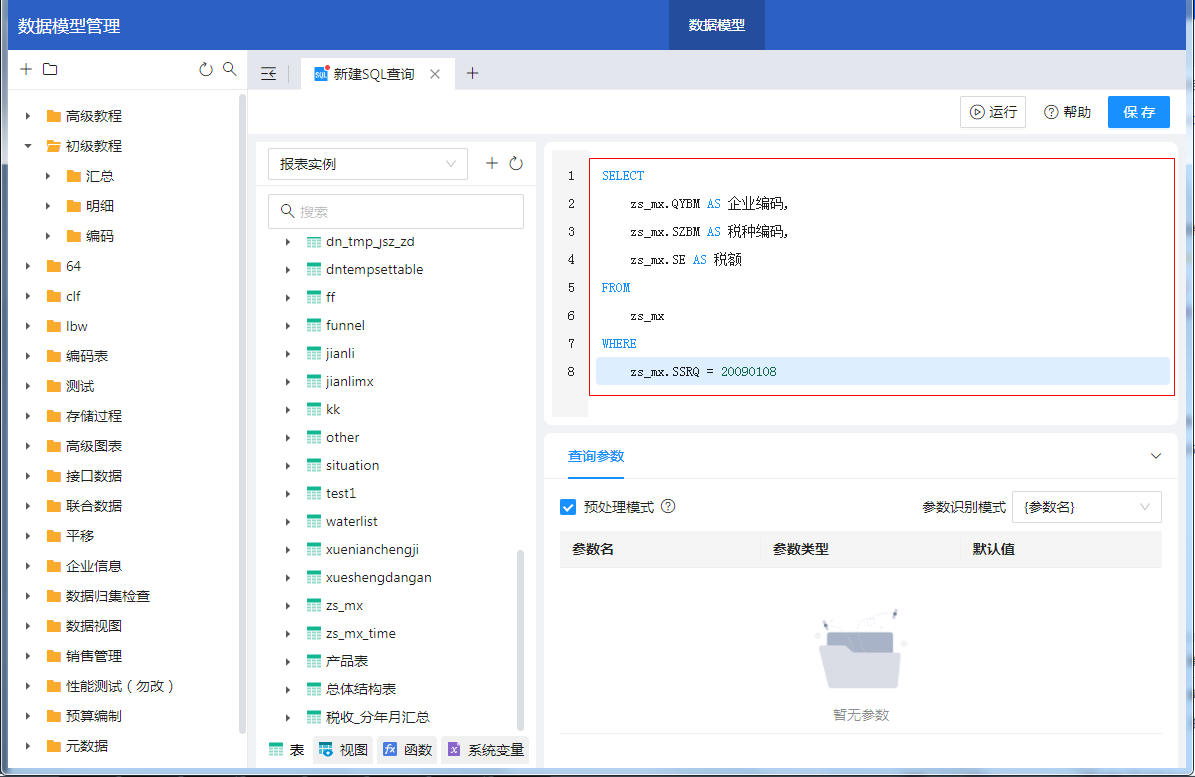Click the 运行 button
This screenshot has width=1195, height=777.
(993, 112)
